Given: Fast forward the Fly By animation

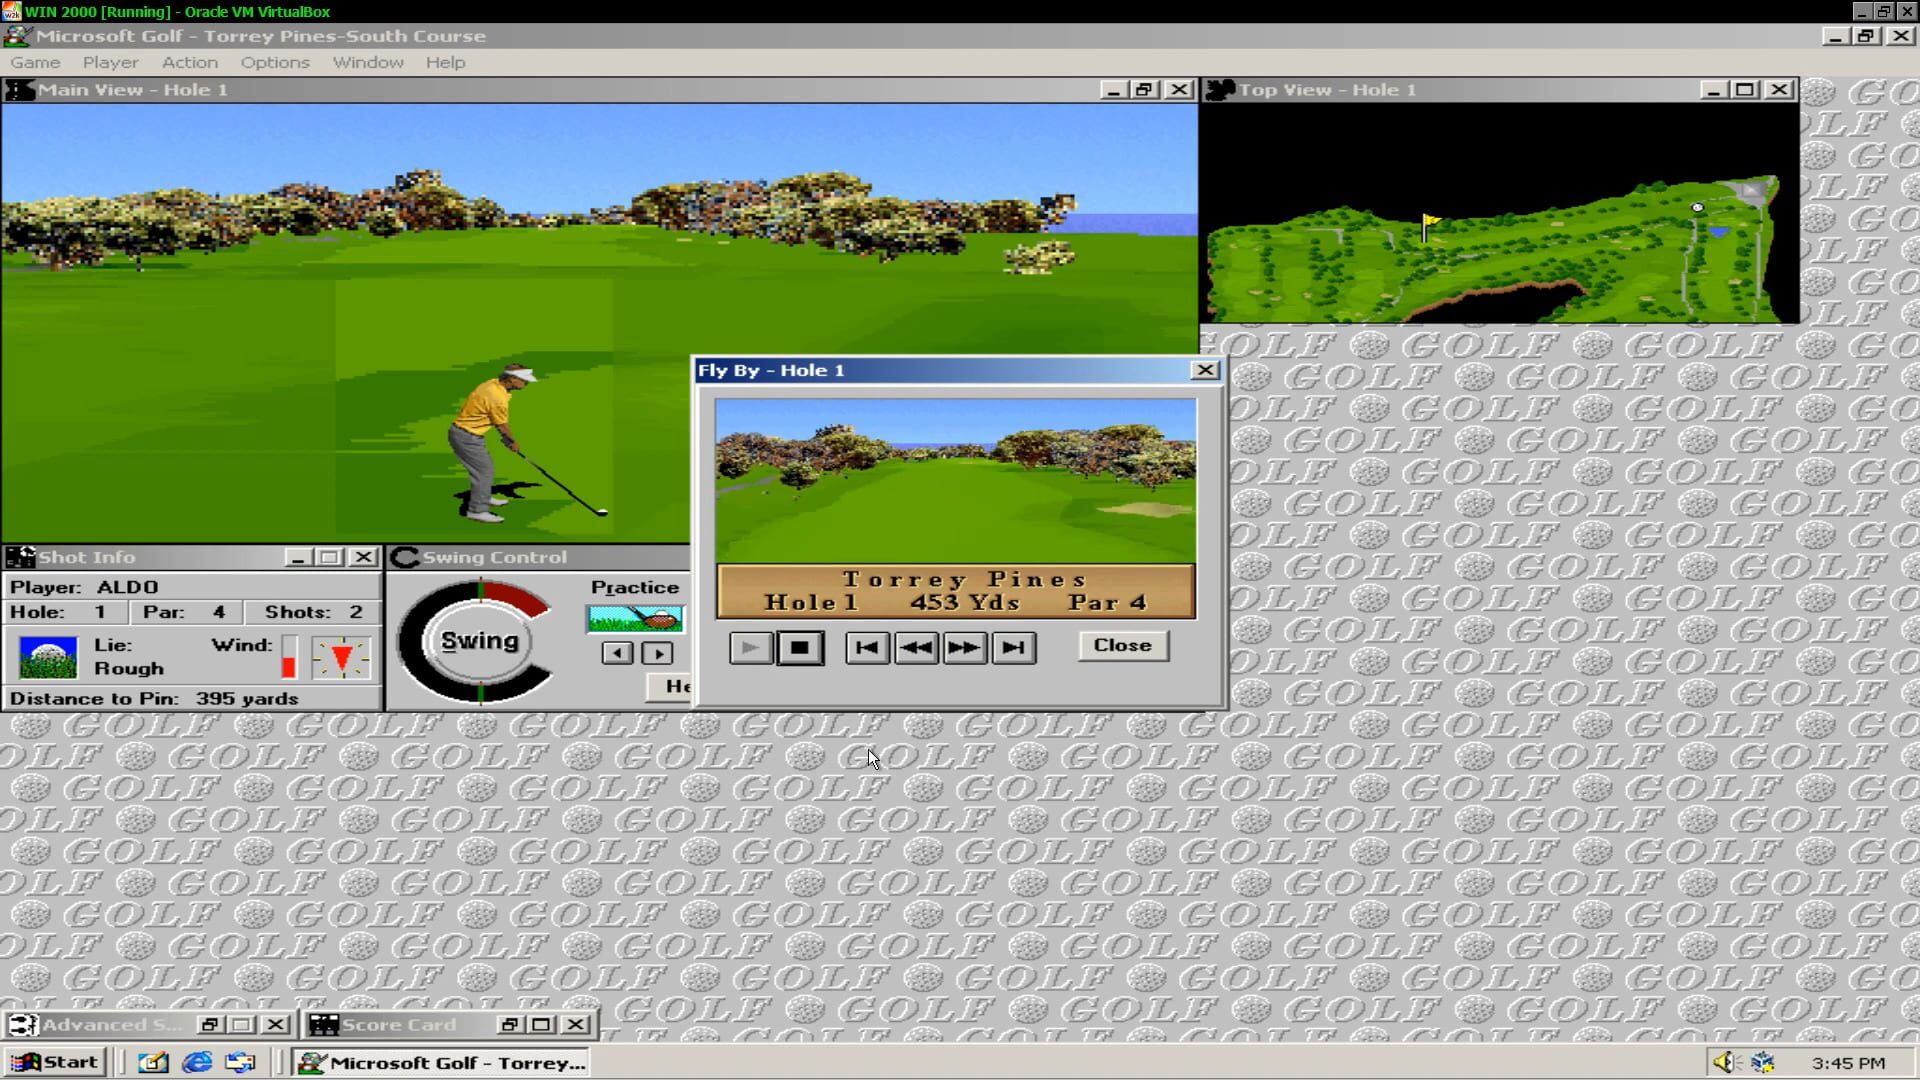Looking at the screenshot, I should [964, 647].
